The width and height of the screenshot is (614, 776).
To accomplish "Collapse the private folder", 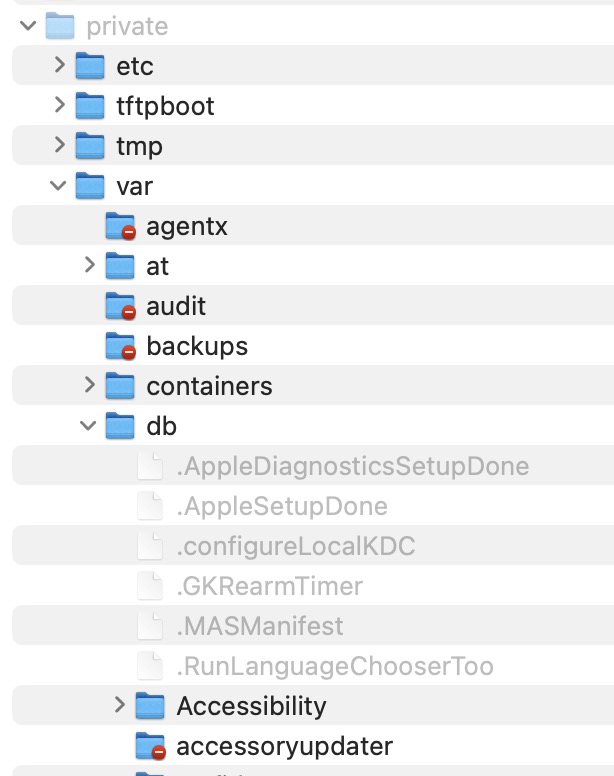I will pos(28,26).
